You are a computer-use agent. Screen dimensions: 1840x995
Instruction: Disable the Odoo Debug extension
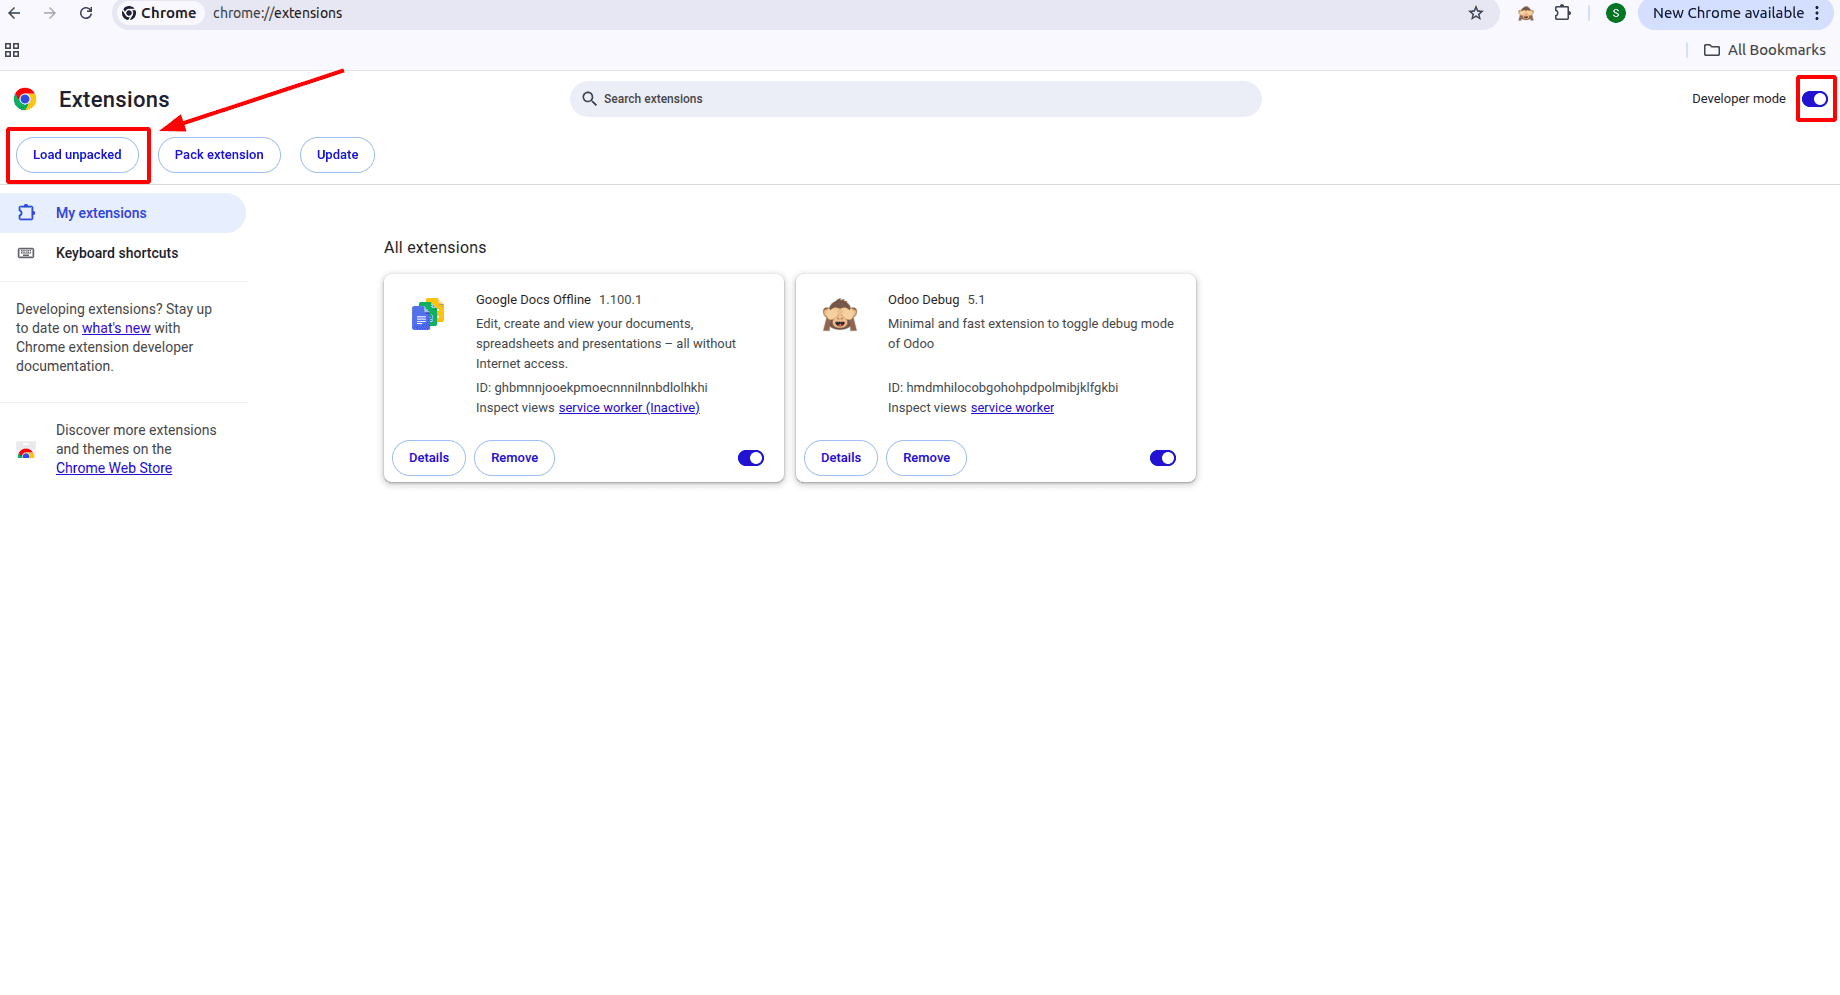(1162, 457)
